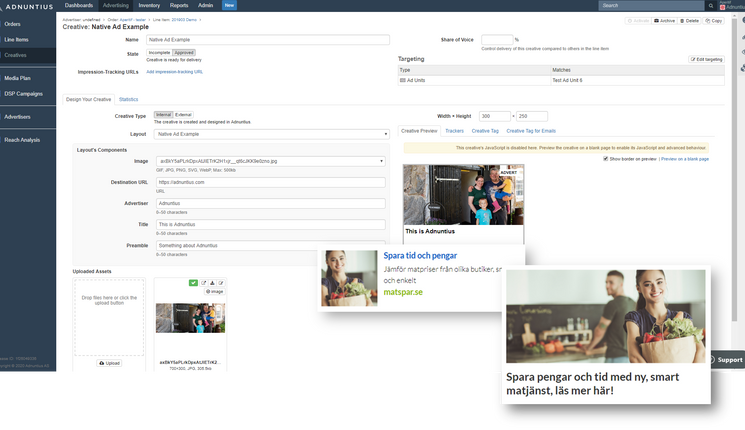Click Add impression-tracking URL link
The height and width of the screenshot is (430, 745).
point(174,72)
